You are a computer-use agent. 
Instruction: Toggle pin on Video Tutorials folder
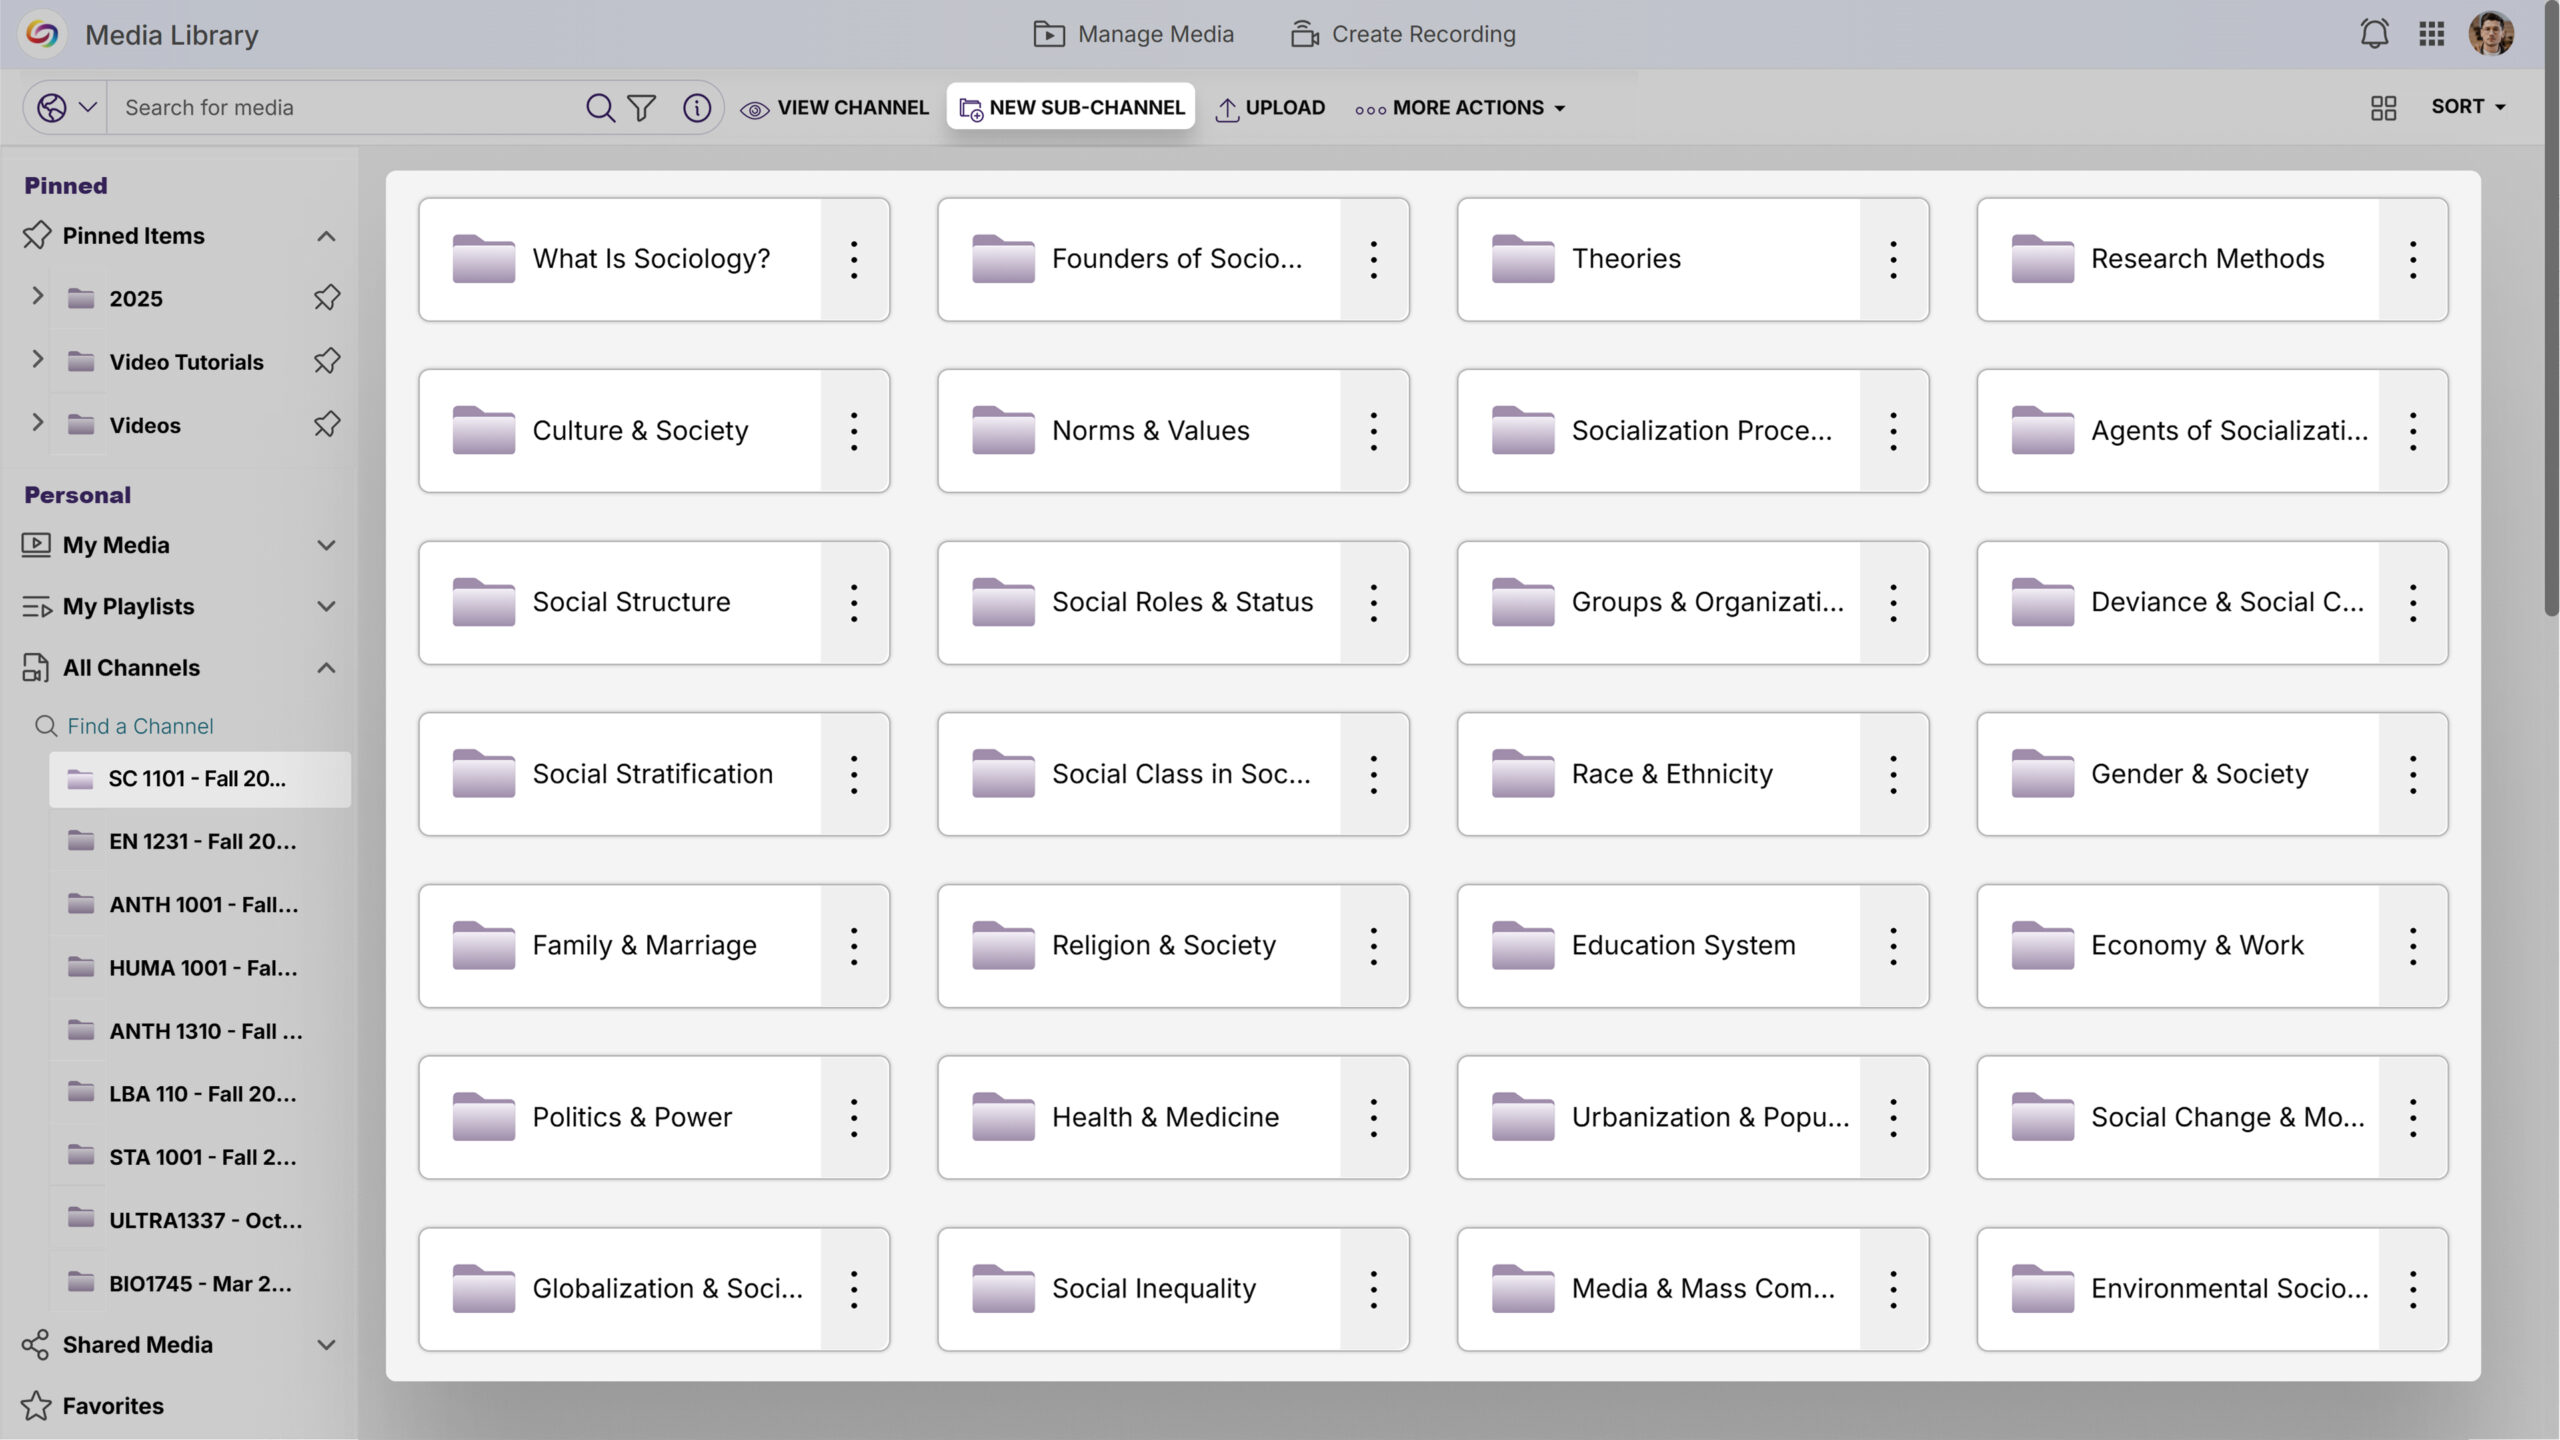[x=326, y=361]
